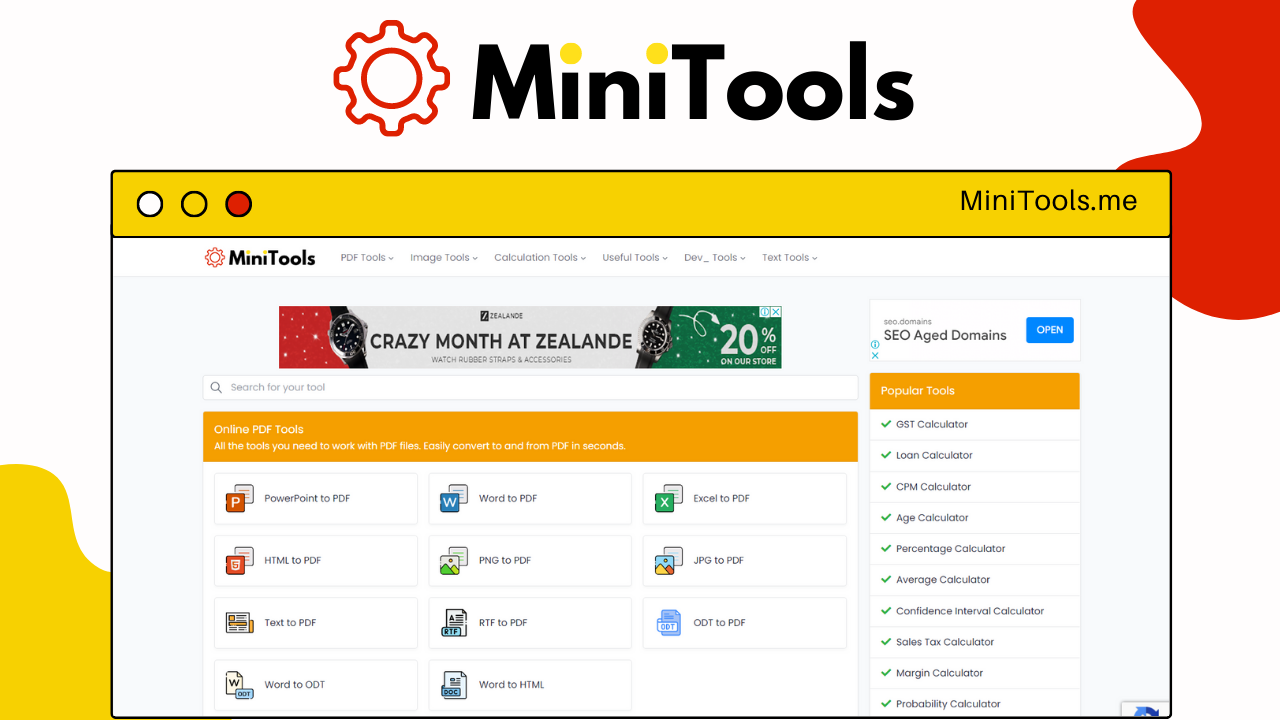
Task: Click the search magnifier icon
Action: pos(217,387)
